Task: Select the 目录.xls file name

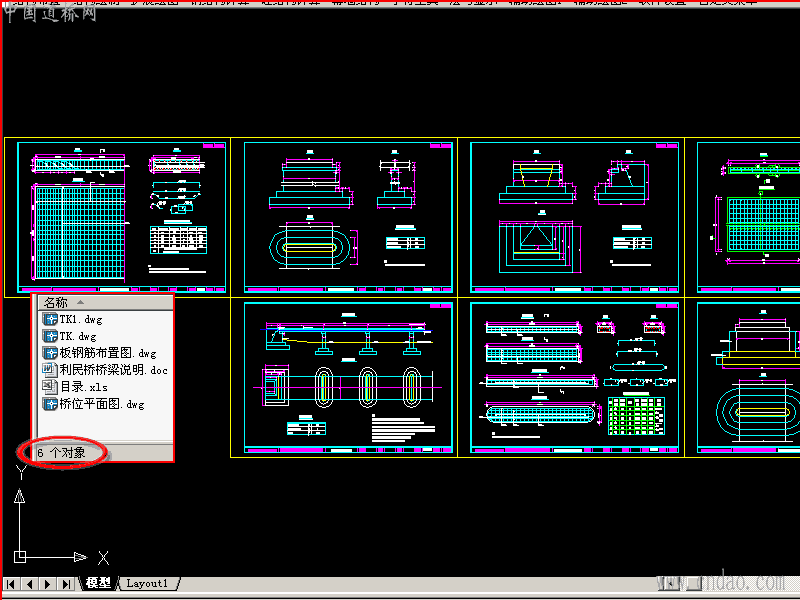Action: pos(84,387)
